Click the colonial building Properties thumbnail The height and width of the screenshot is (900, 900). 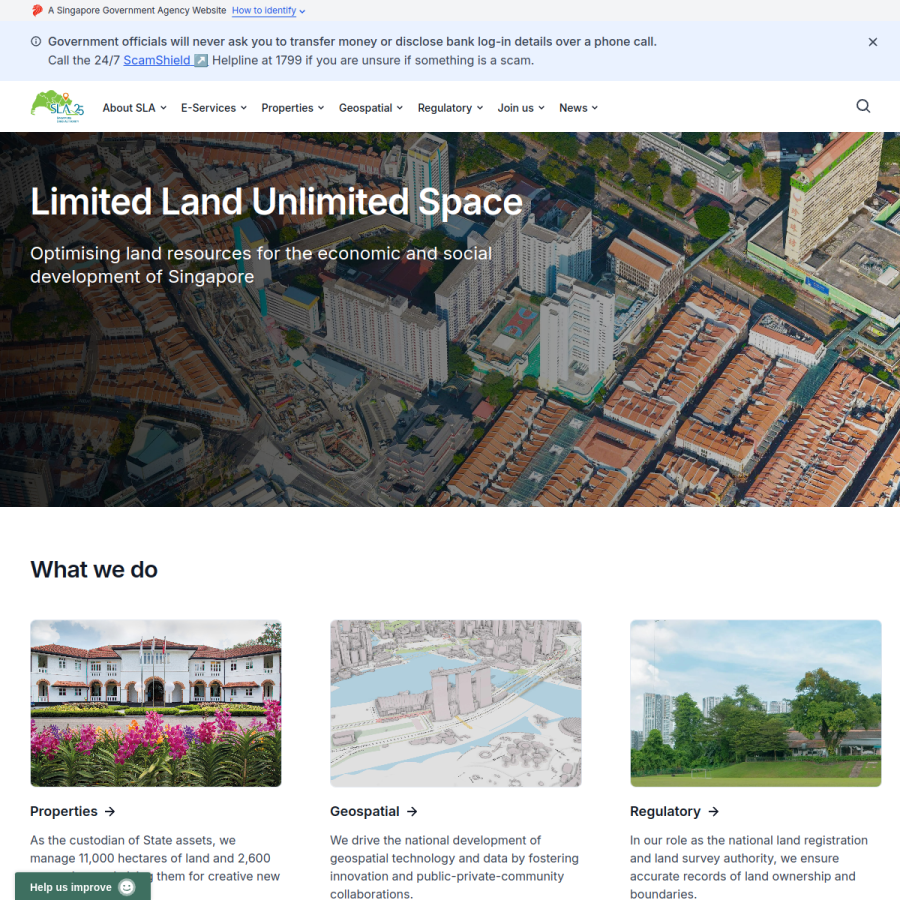tap(156, 703)
